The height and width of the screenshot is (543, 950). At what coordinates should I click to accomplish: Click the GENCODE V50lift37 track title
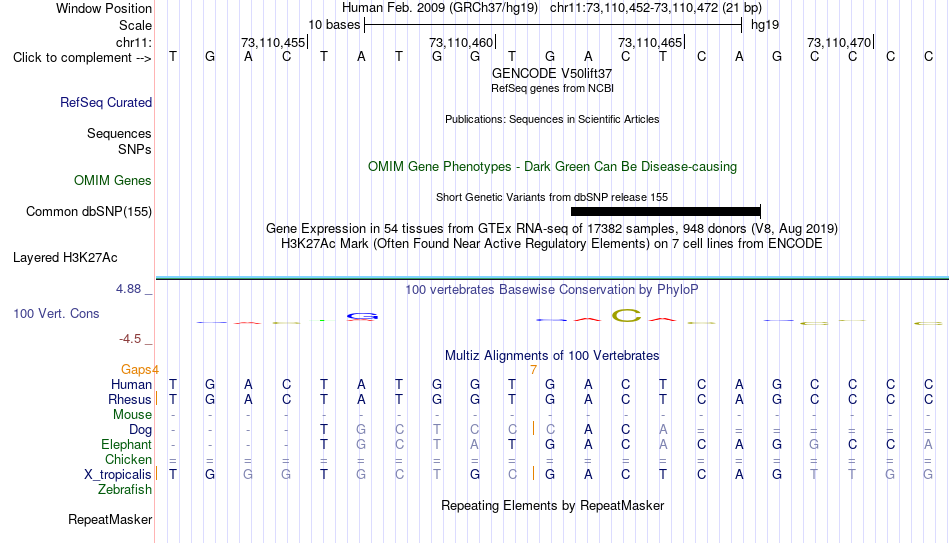(552, 73)
